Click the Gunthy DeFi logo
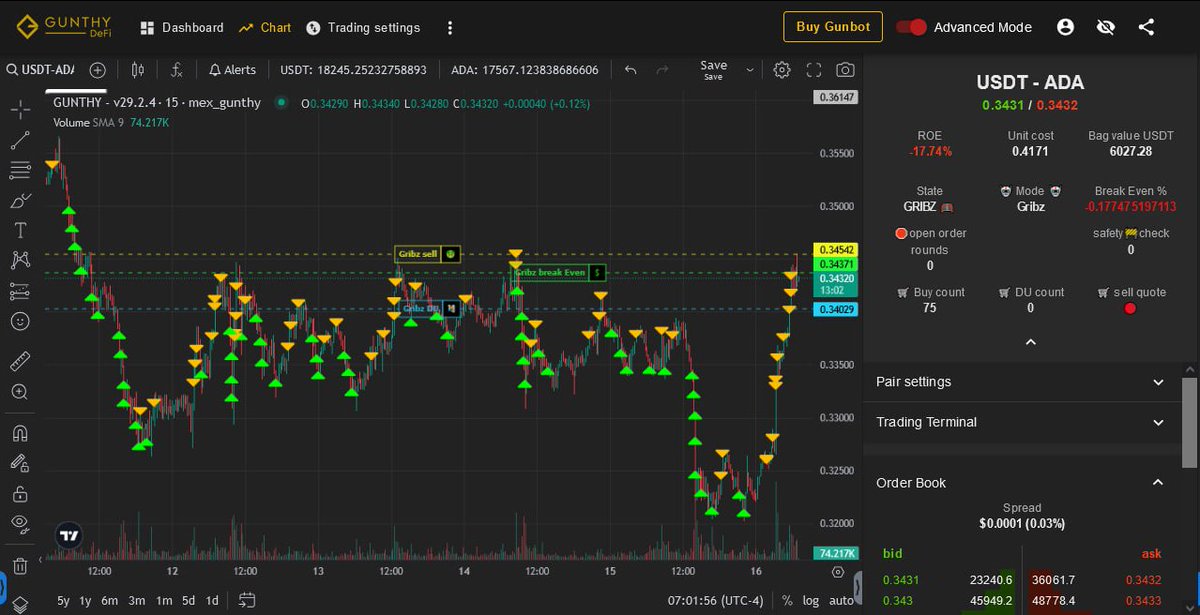The height and width of the screenshot is (615, 1200). (65, 27)
